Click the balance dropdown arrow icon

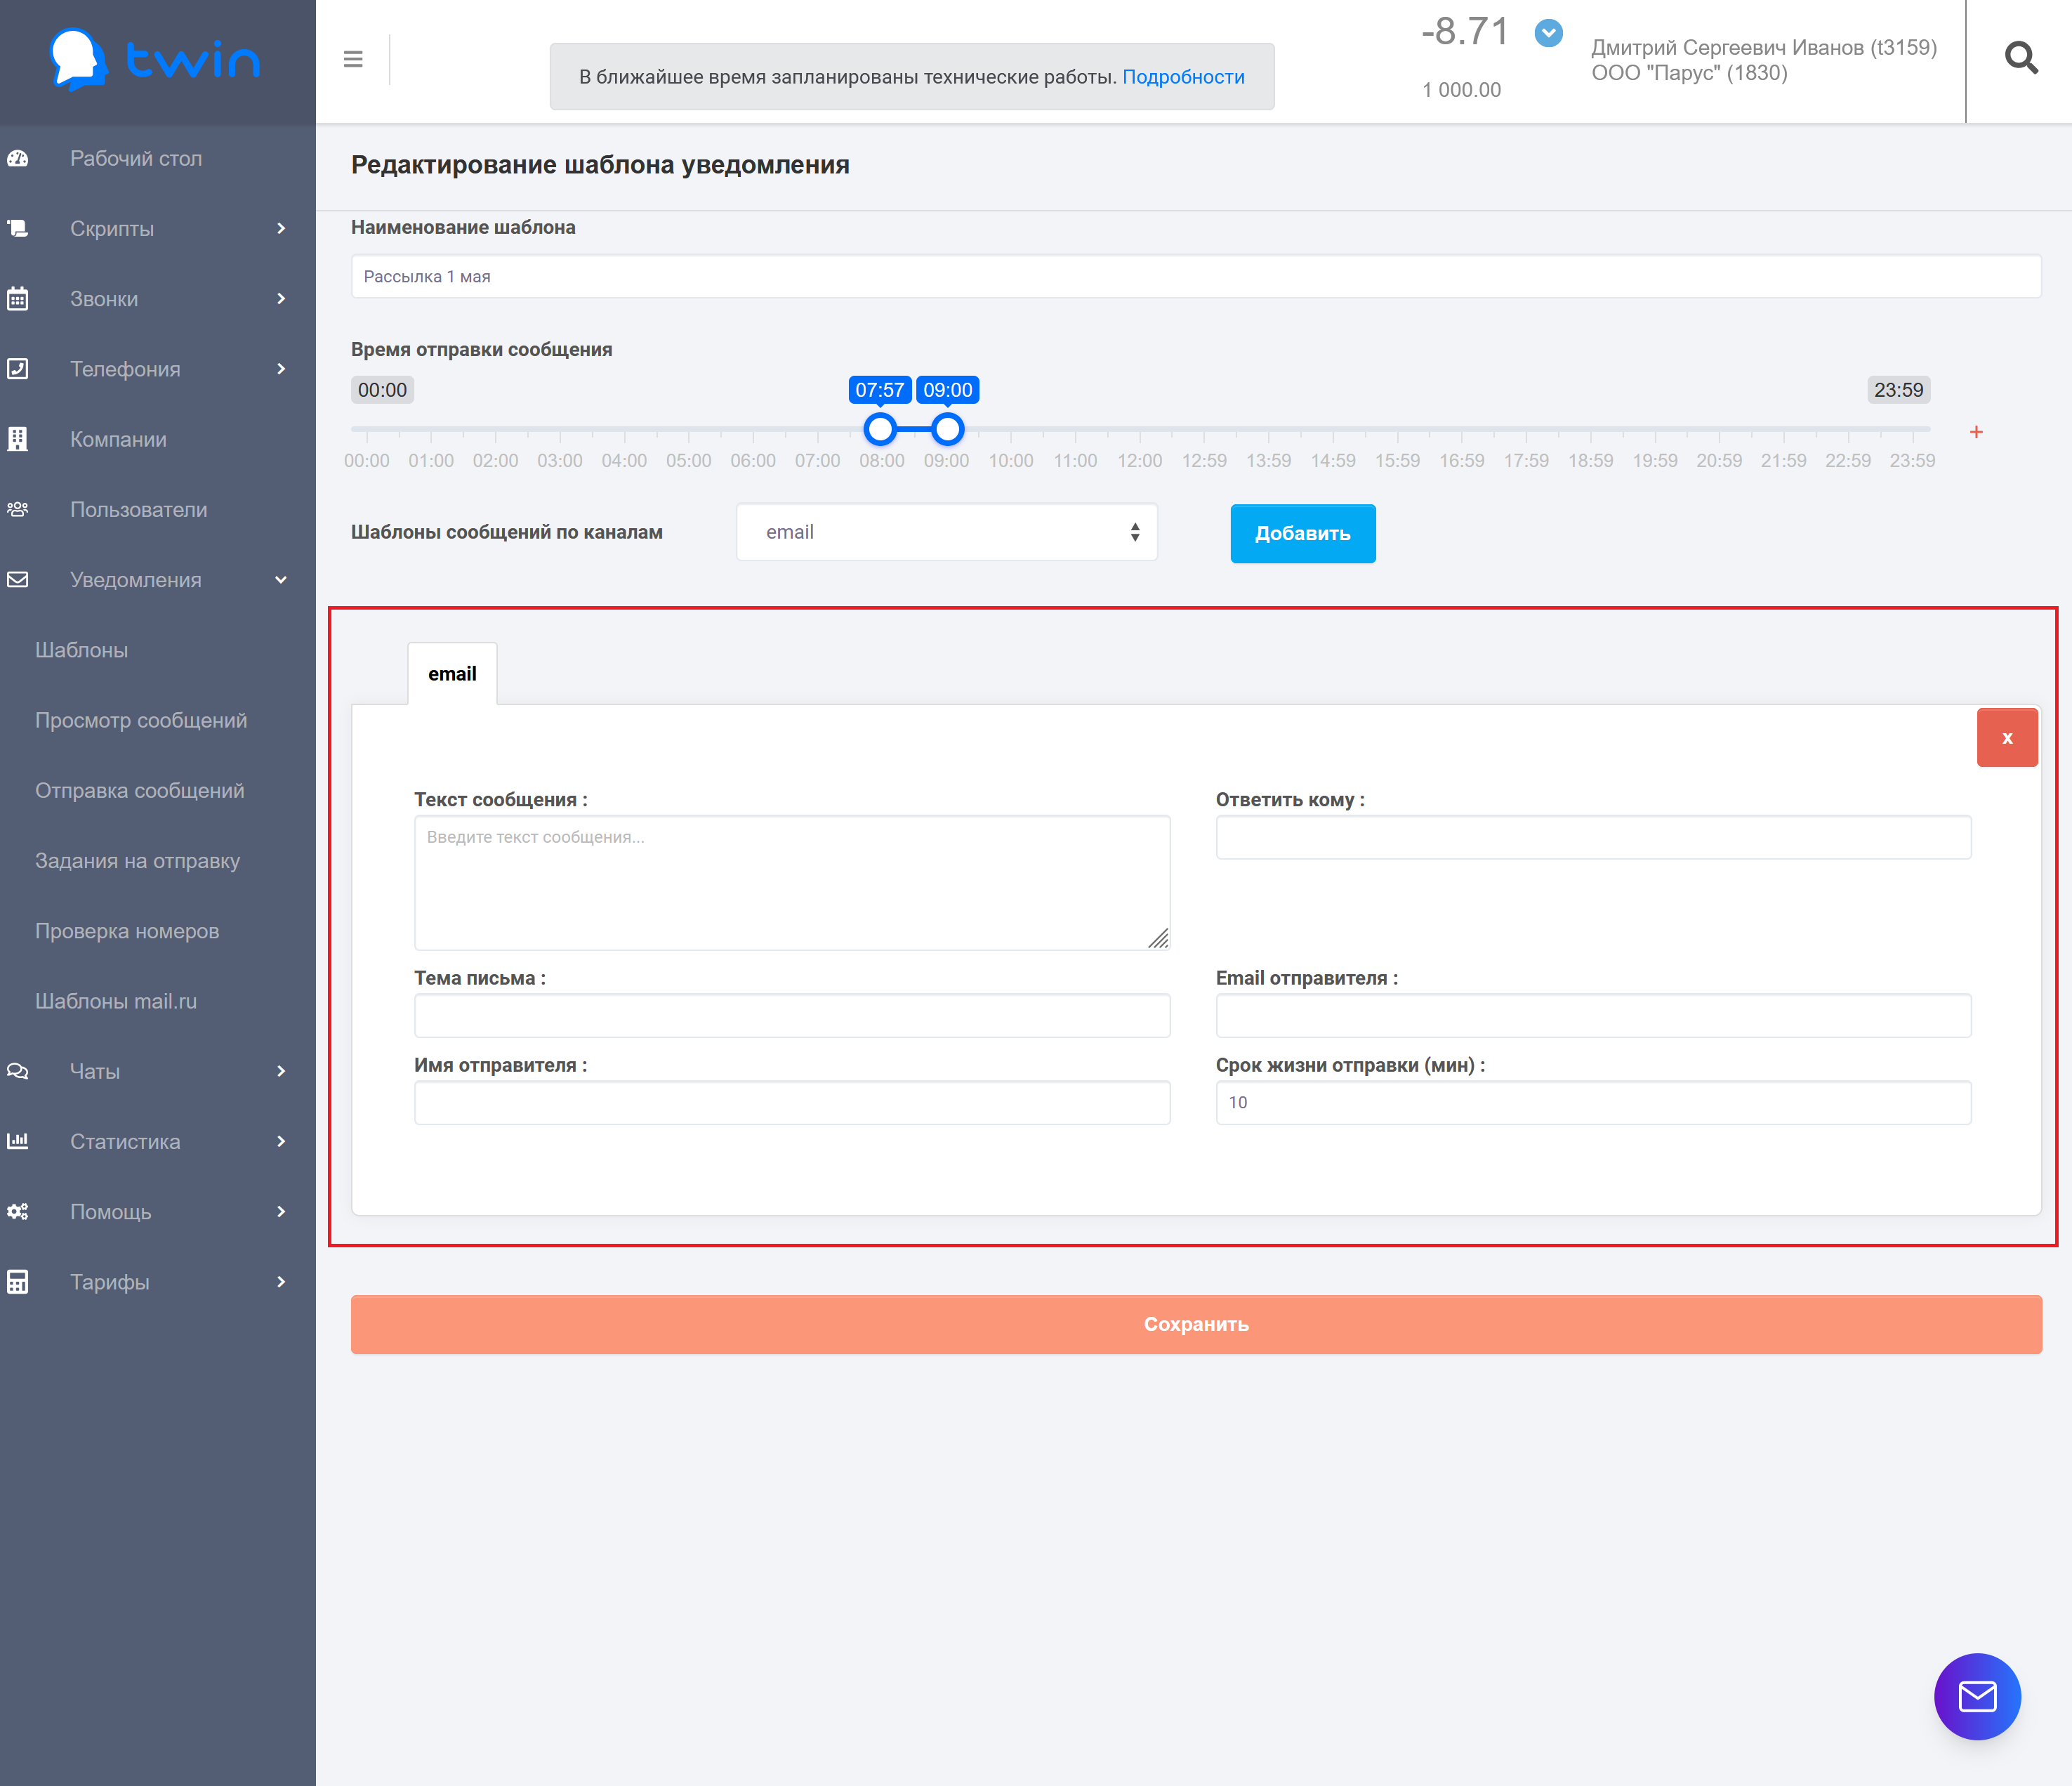(1548, 33)
